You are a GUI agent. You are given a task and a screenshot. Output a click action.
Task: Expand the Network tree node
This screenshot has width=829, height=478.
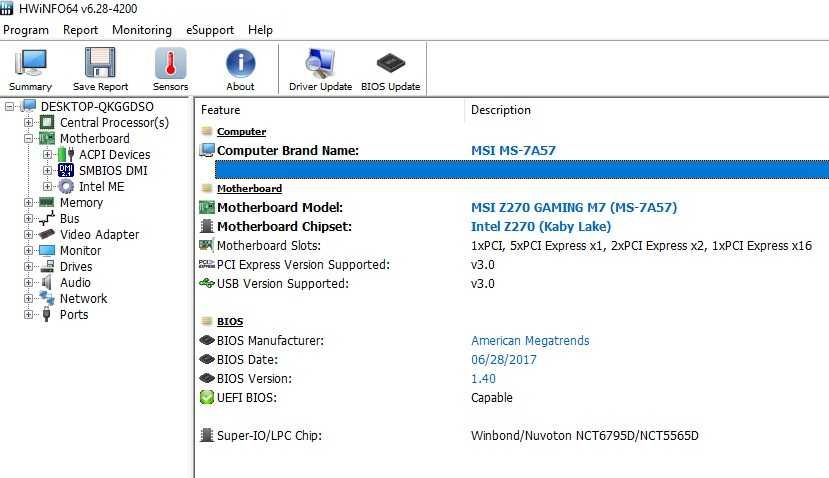pyautogui.click(x=29, y=298)
